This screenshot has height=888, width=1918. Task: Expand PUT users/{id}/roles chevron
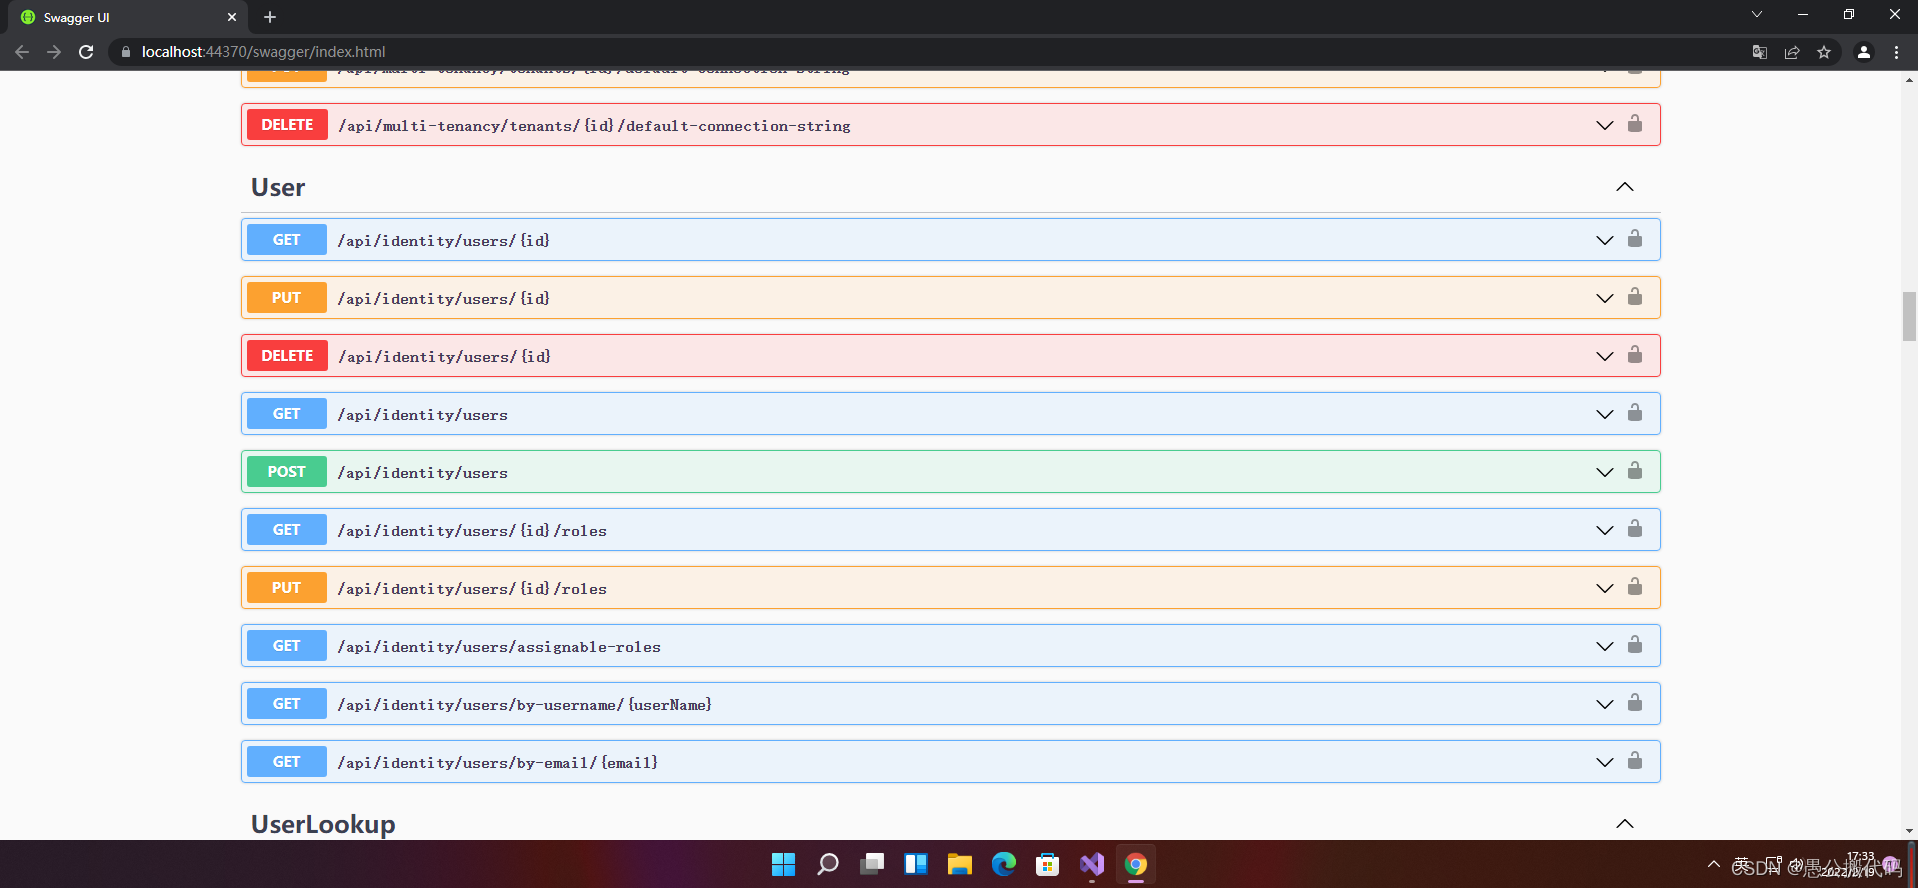(1605, 588)
